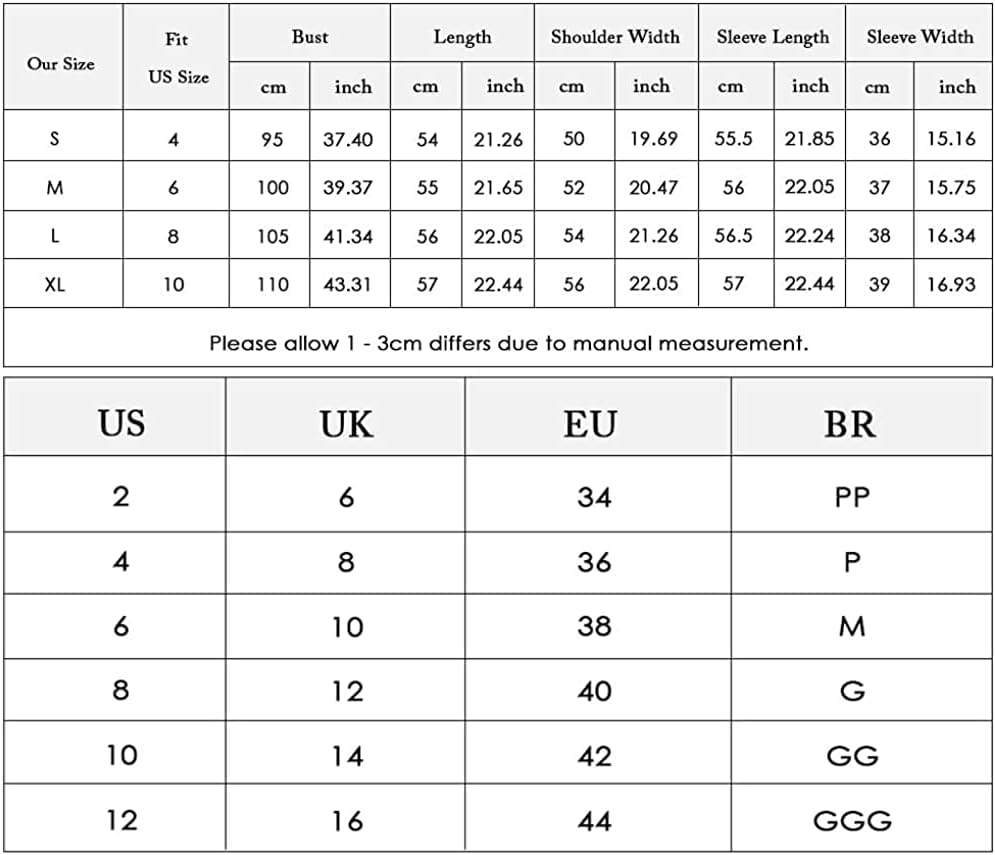The width and height of the screenshot is (995, 855).
Task: Select the 19.69 inch shoulder width value
Action: [653, 139]
